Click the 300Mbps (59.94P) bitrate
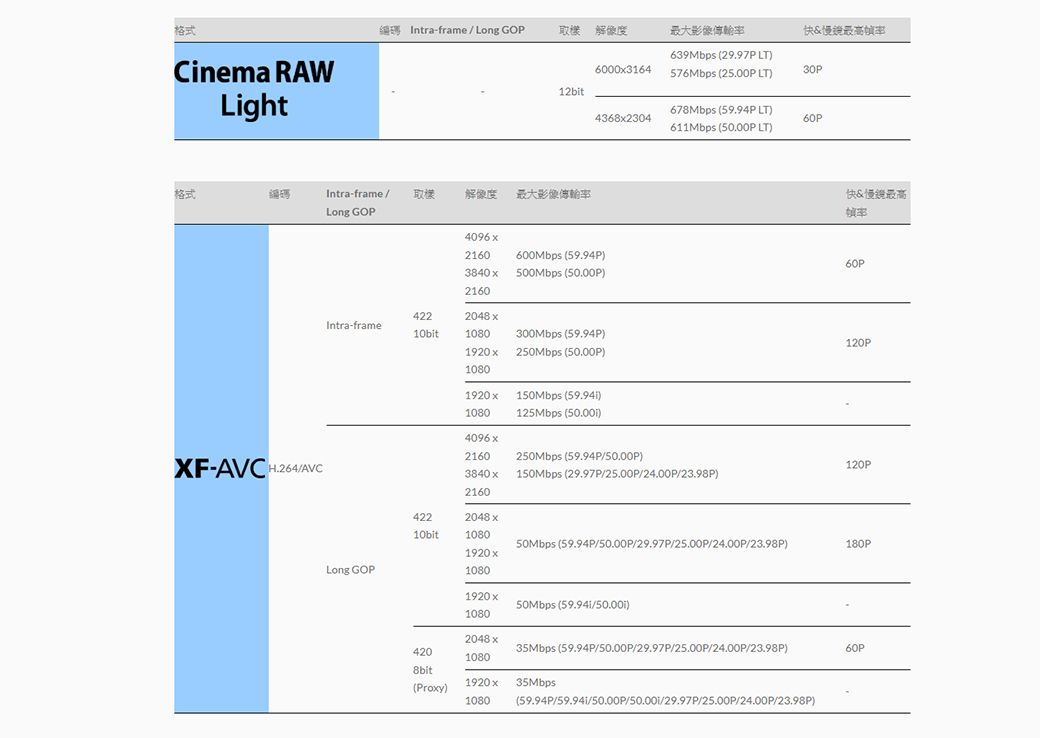This screenshot has height=738, width=1040. pyautogui.click(x=560, y=334)
